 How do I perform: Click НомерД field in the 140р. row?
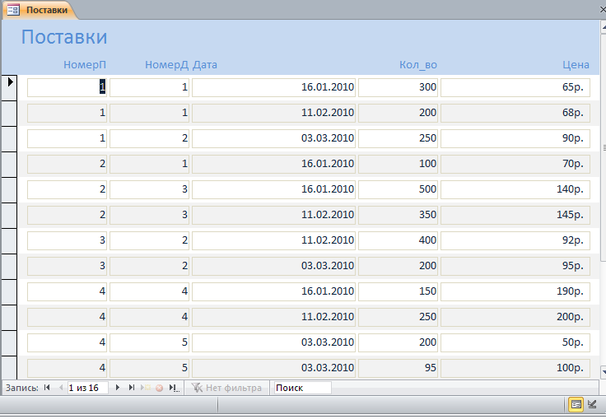149,189
